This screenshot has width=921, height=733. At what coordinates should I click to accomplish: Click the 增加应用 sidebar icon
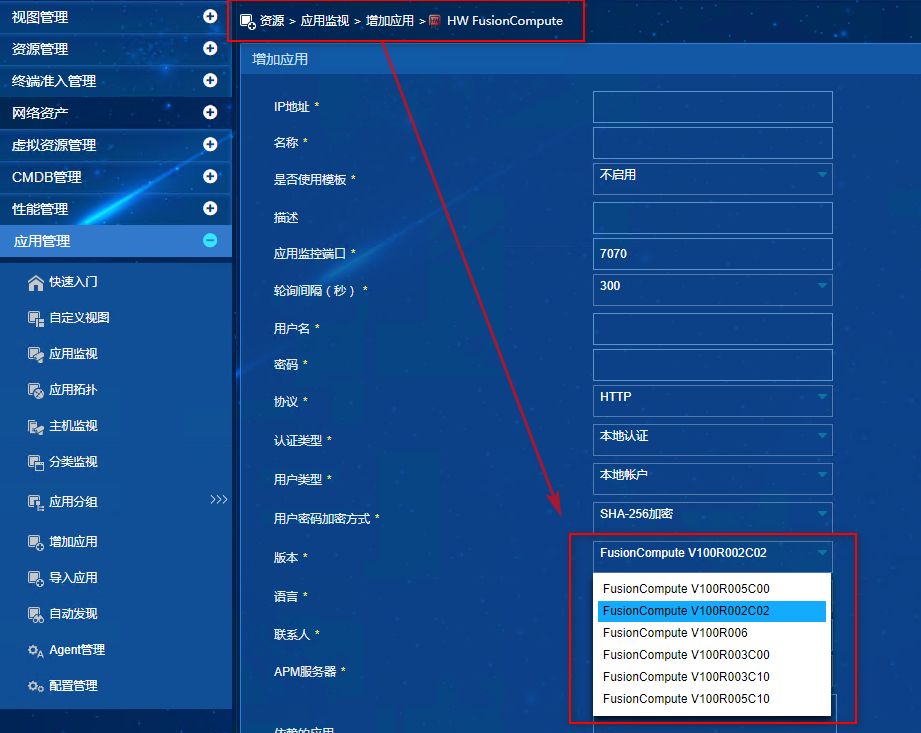point(35,542)
